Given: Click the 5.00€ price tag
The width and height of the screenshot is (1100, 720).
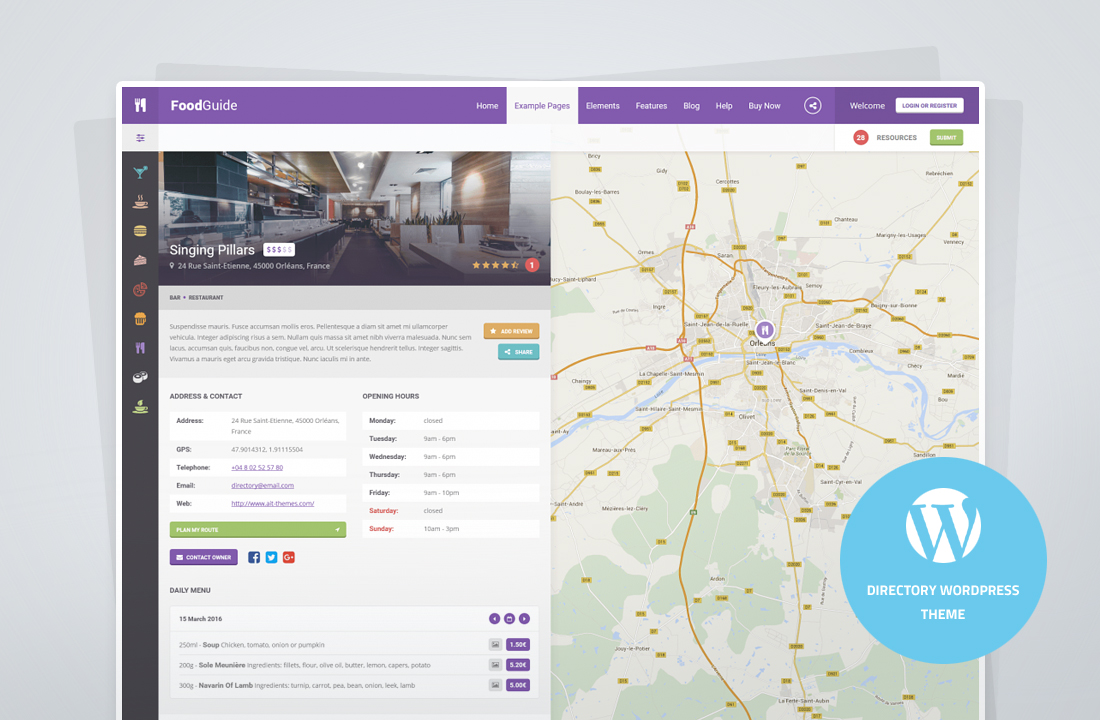Looking at the screenshot, I should 518,685.
